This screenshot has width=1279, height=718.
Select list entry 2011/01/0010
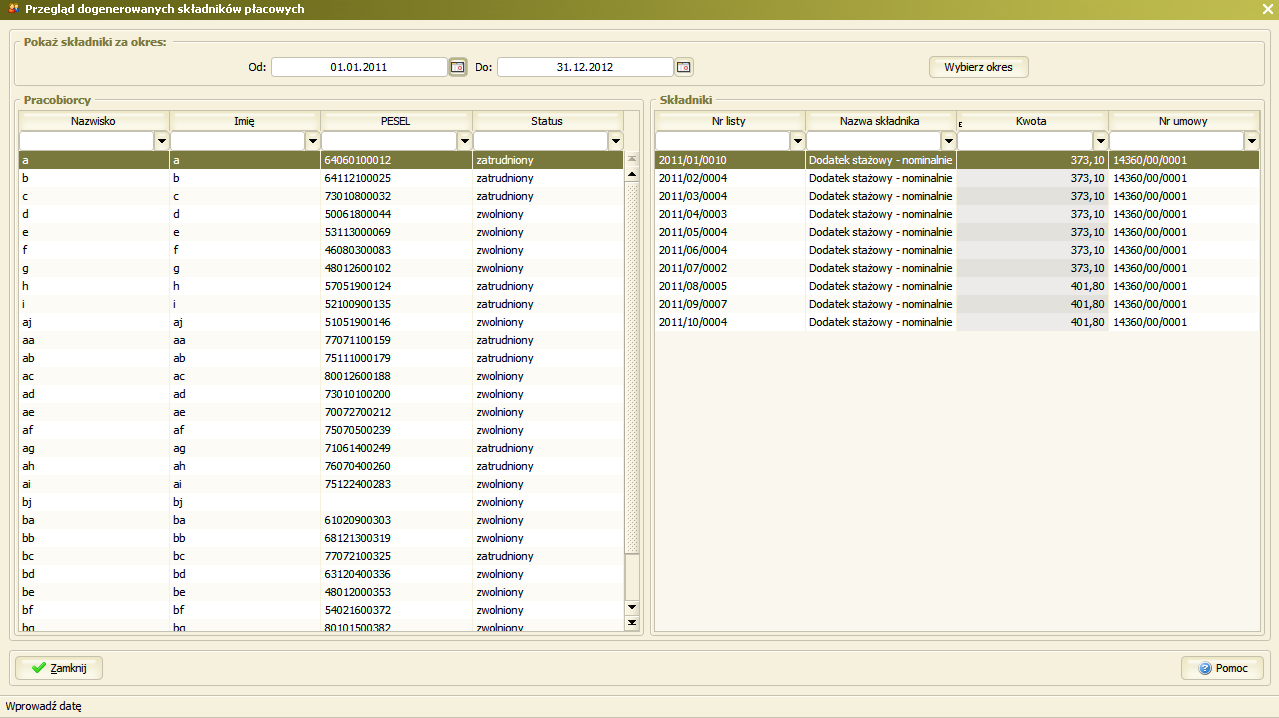tap(957, 160)
